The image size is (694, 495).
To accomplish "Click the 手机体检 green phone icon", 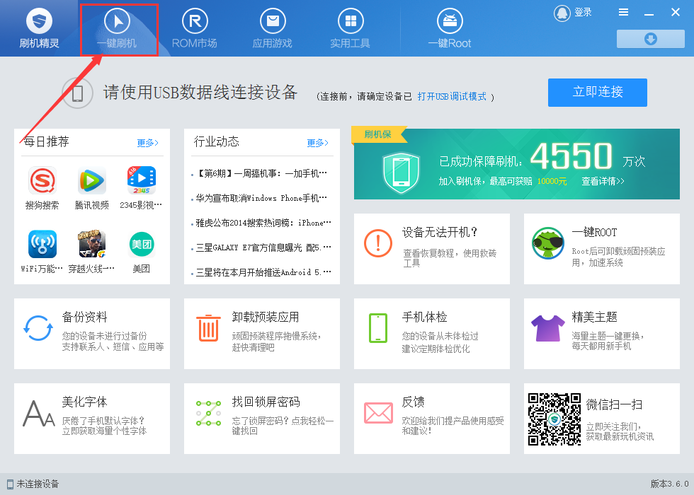I will (x=378, y=328).
